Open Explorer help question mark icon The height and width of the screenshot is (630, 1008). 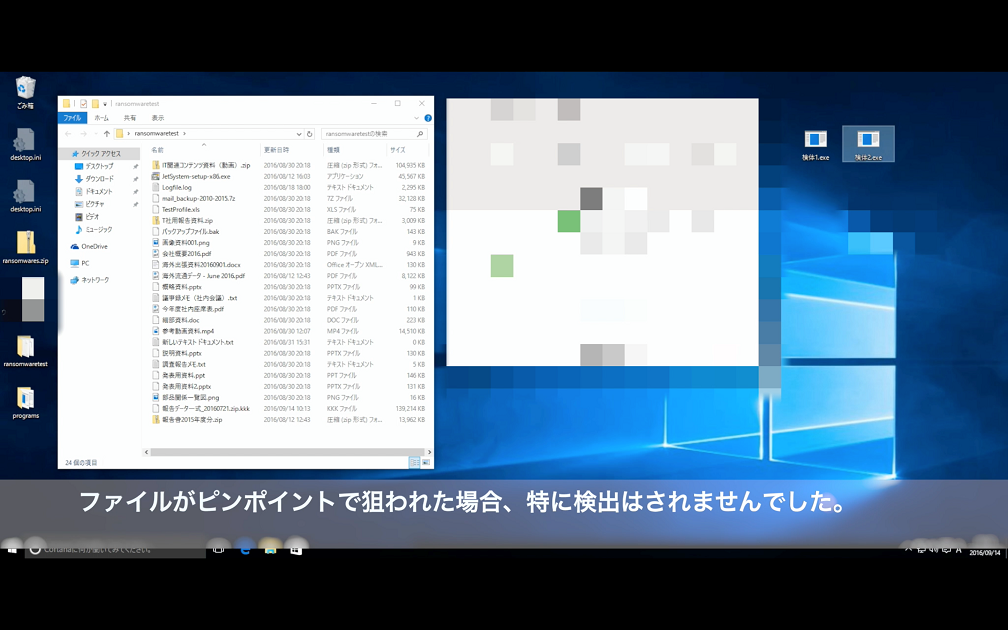pyautogui.click(x=428, y=117)
